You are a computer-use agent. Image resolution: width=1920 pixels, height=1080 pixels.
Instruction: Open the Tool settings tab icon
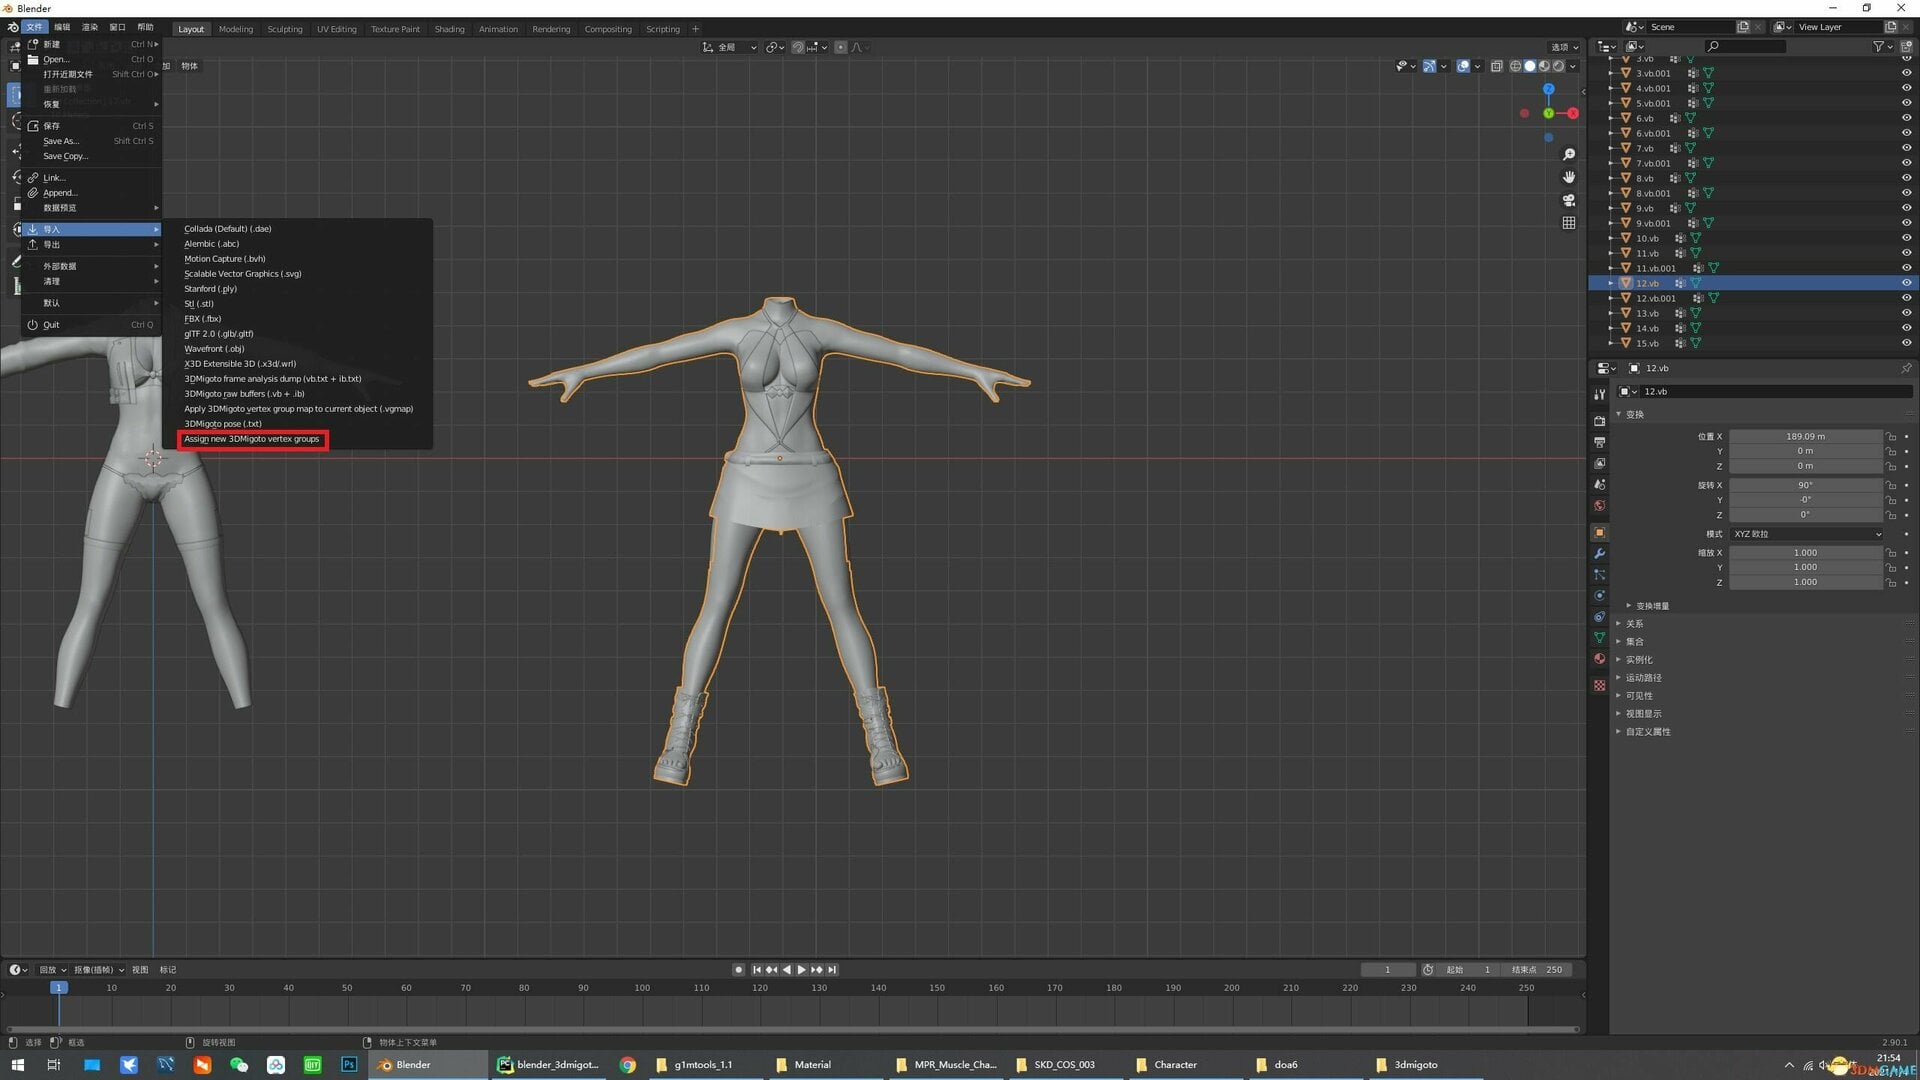[x=1599, y=394]
